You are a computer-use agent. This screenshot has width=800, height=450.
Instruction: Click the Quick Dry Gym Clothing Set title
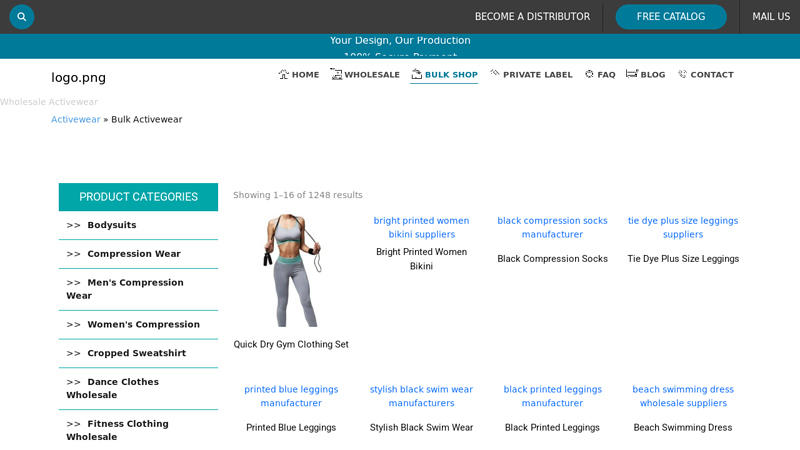[x=291, y=344]
